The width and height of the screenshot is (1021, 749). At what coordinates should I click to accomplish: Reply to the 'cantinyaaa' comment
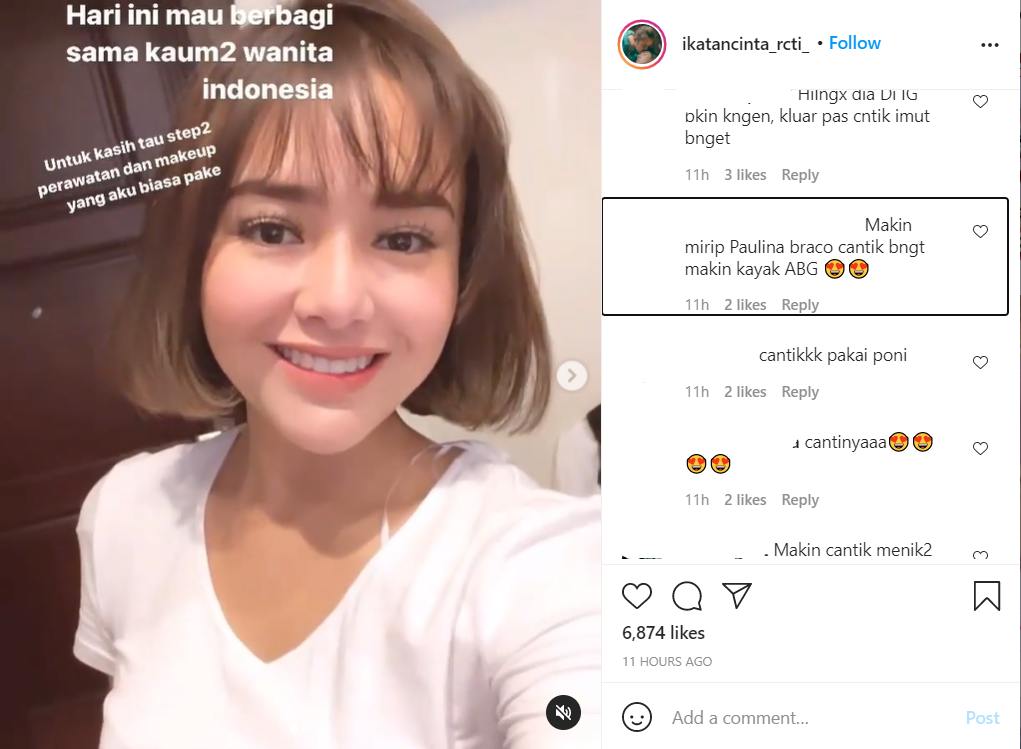click(800, 499)
